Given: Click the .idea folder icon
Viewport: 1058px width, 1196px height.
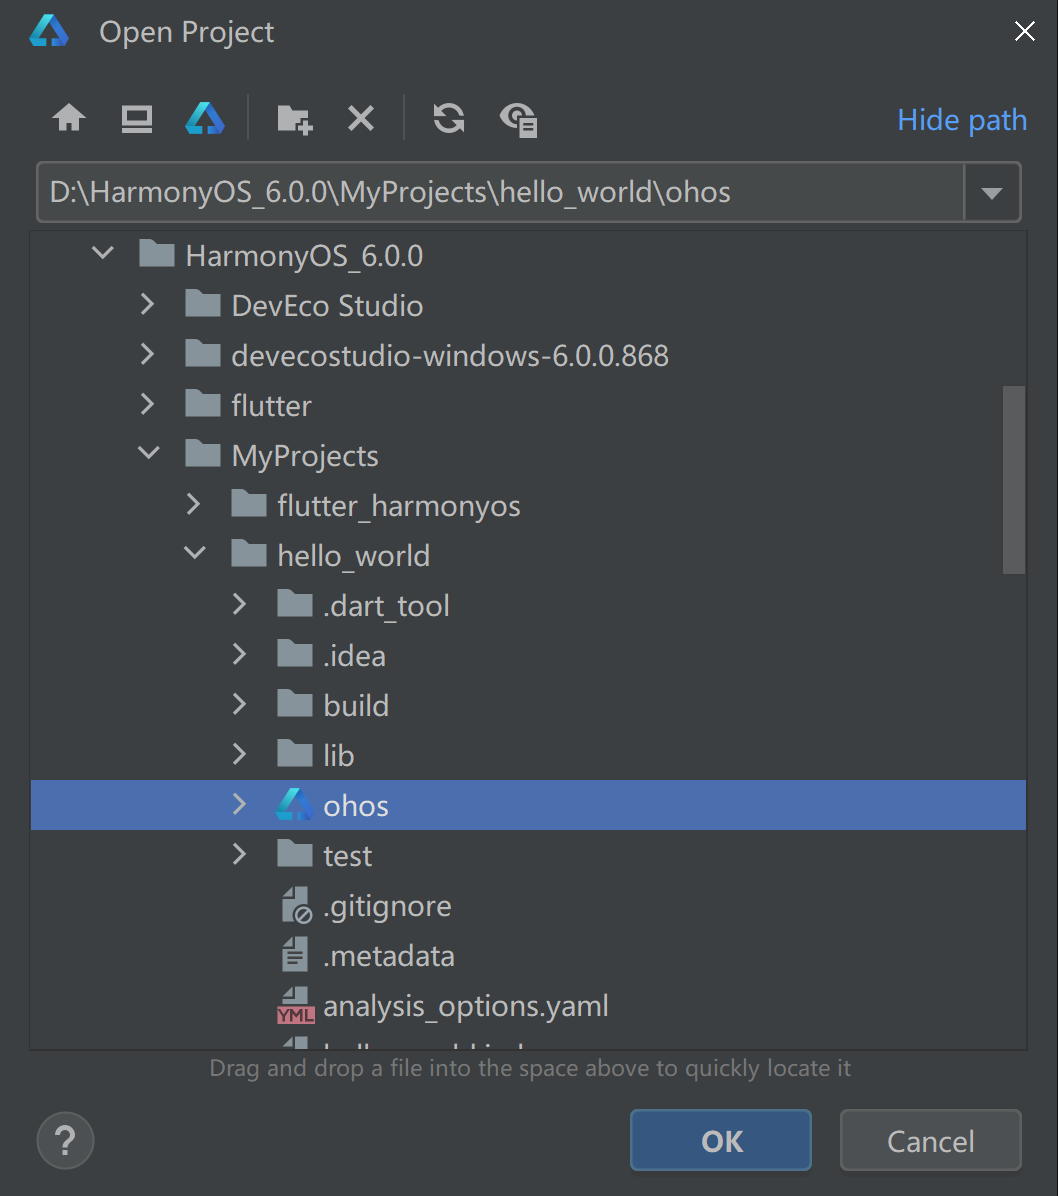Looking at the screenshot, I should point(294,653).
